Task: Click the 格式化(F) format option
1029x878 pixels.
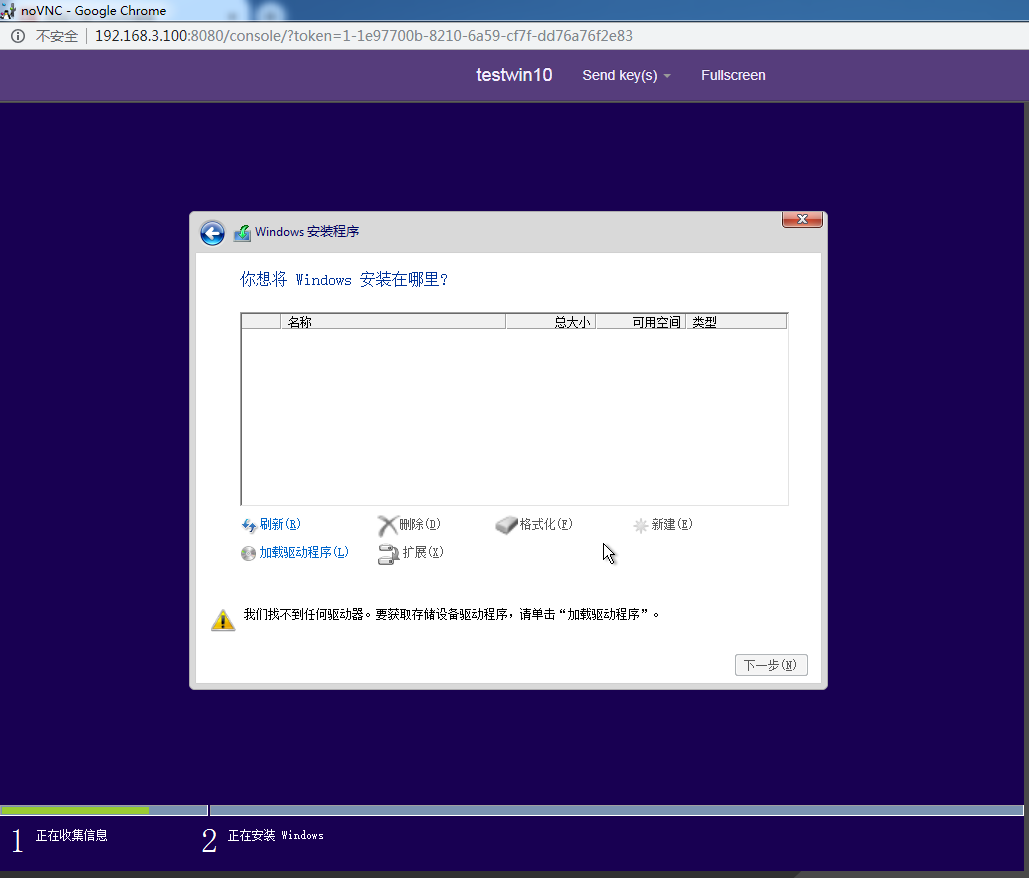Action: (x=545, y=524)
